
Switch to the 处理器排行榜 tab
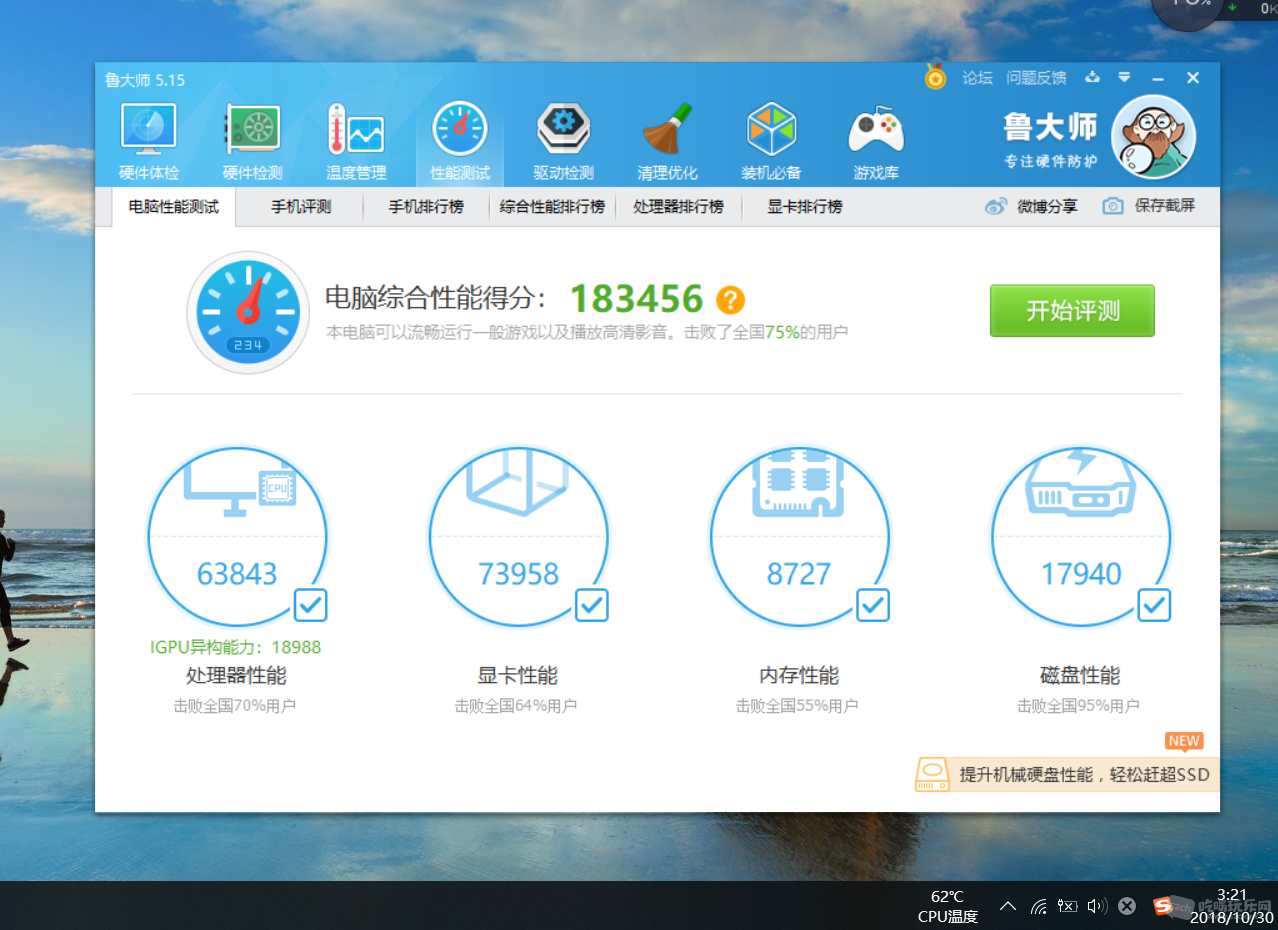678,207
